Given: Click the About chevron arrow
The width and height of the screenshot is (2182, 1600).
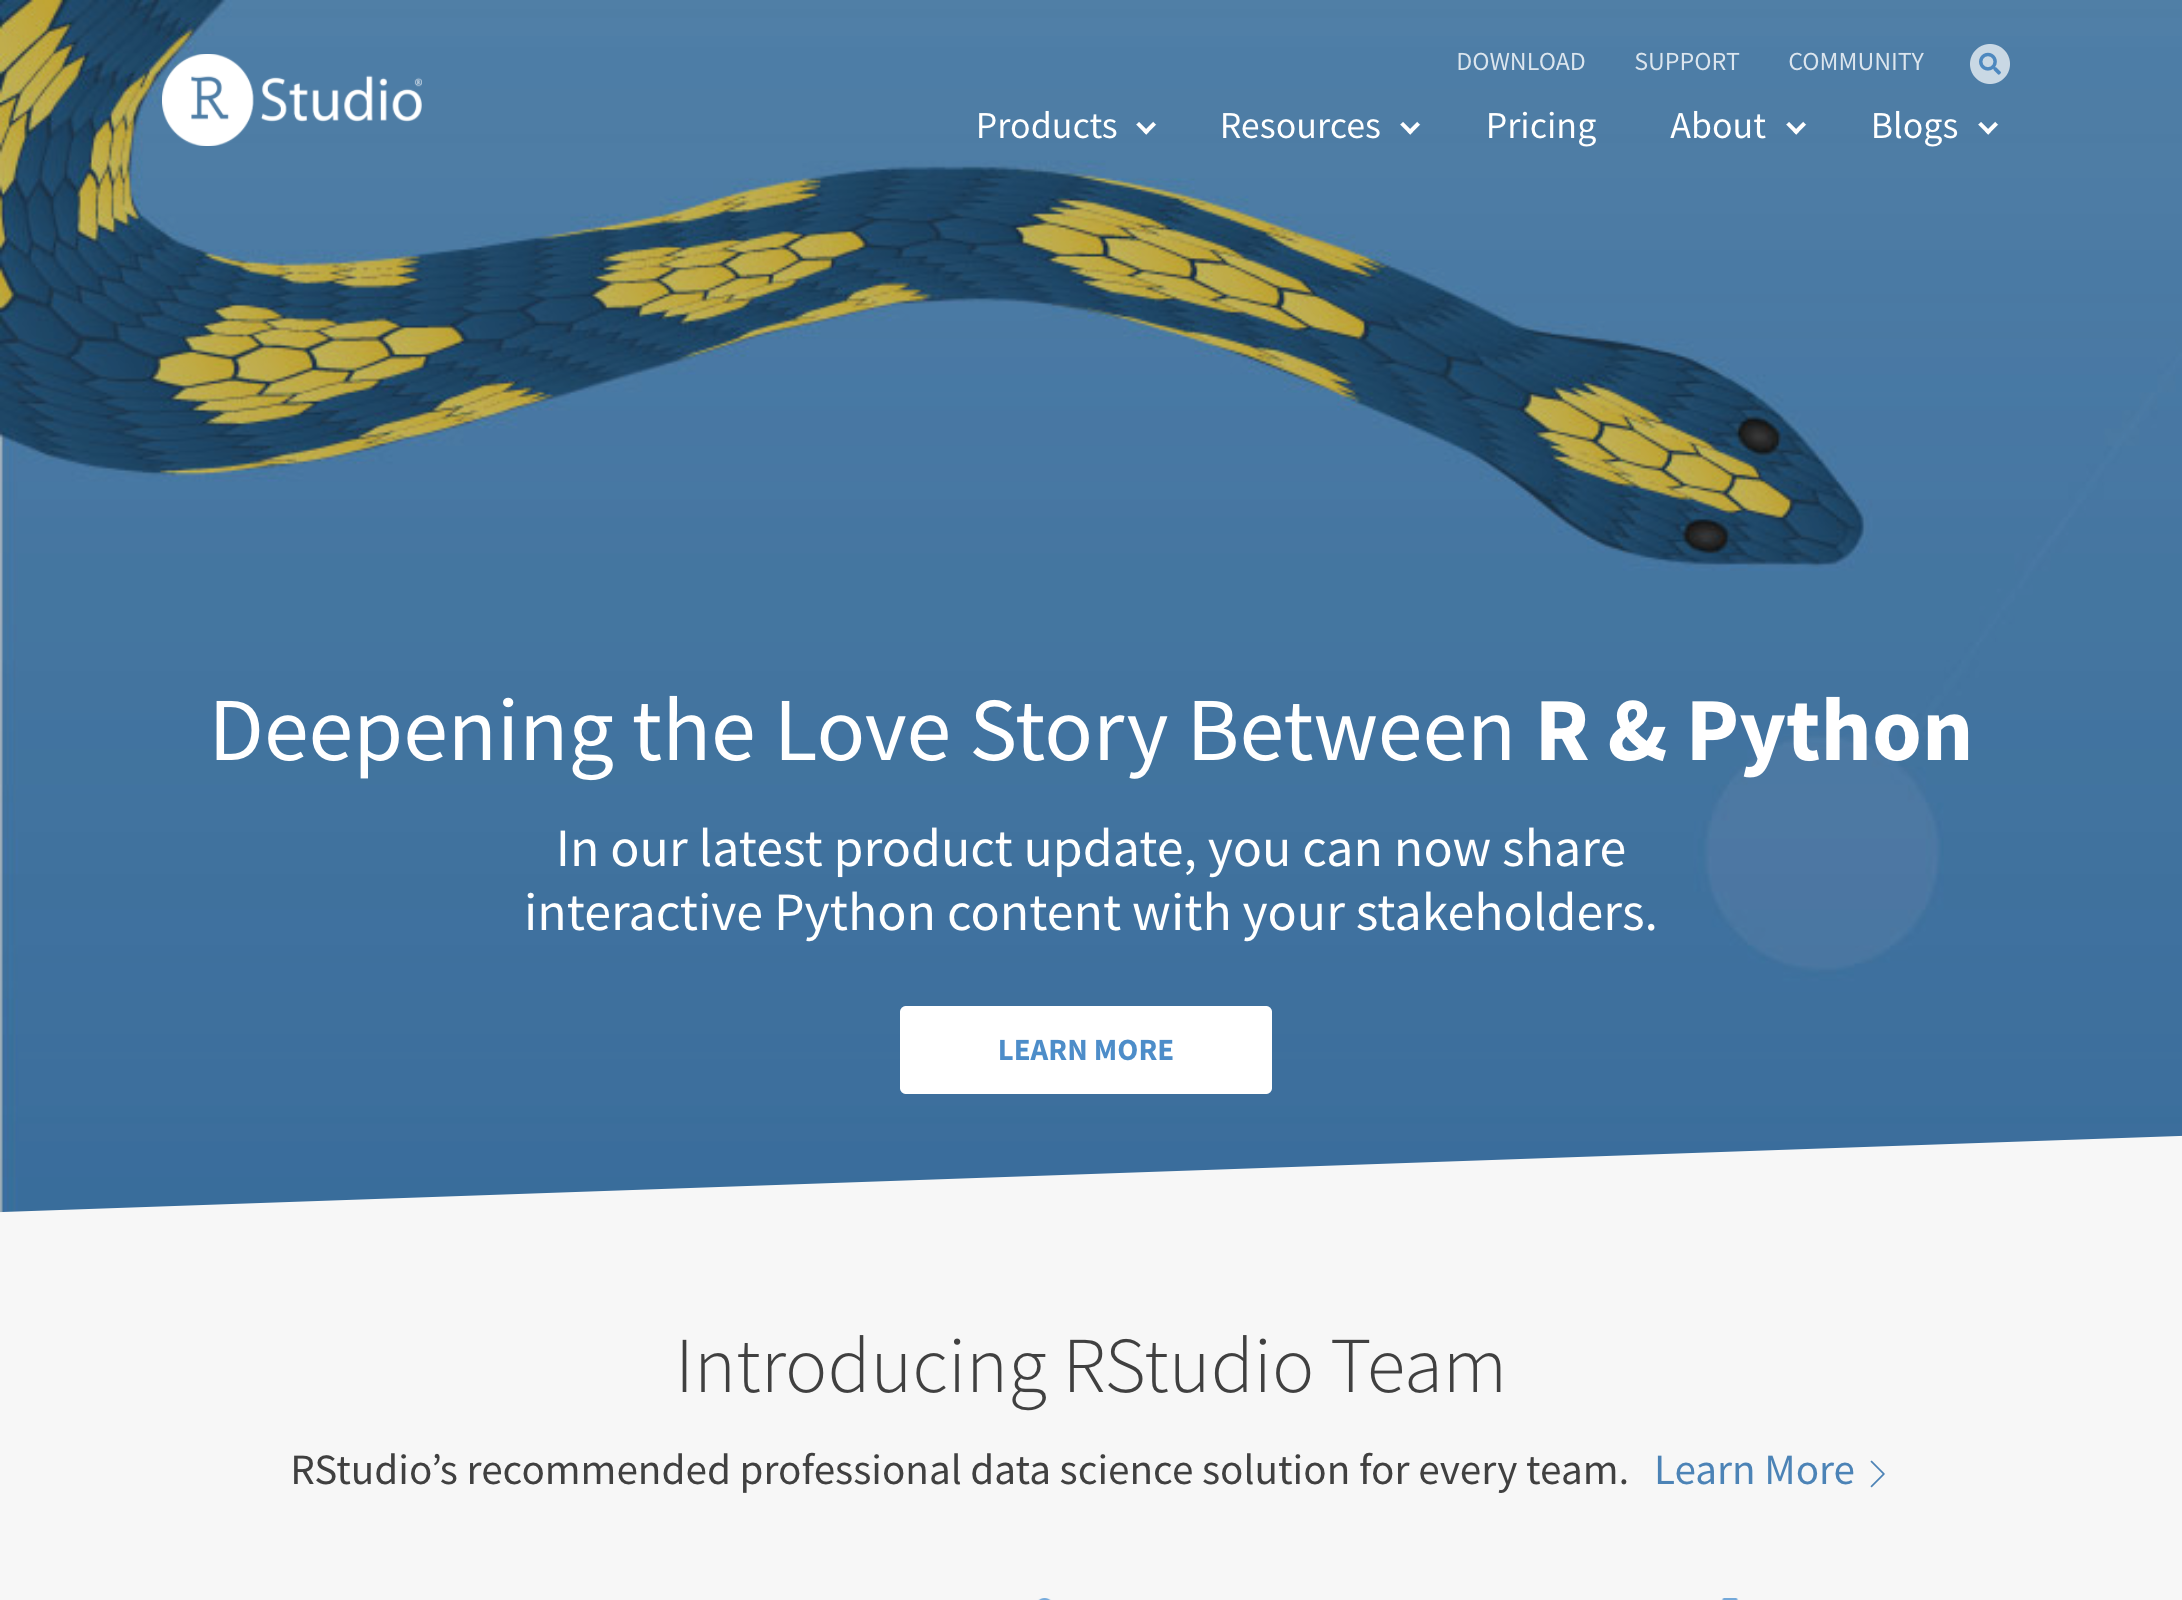Looking at the screenshot, I should (x=1796, y=128).
